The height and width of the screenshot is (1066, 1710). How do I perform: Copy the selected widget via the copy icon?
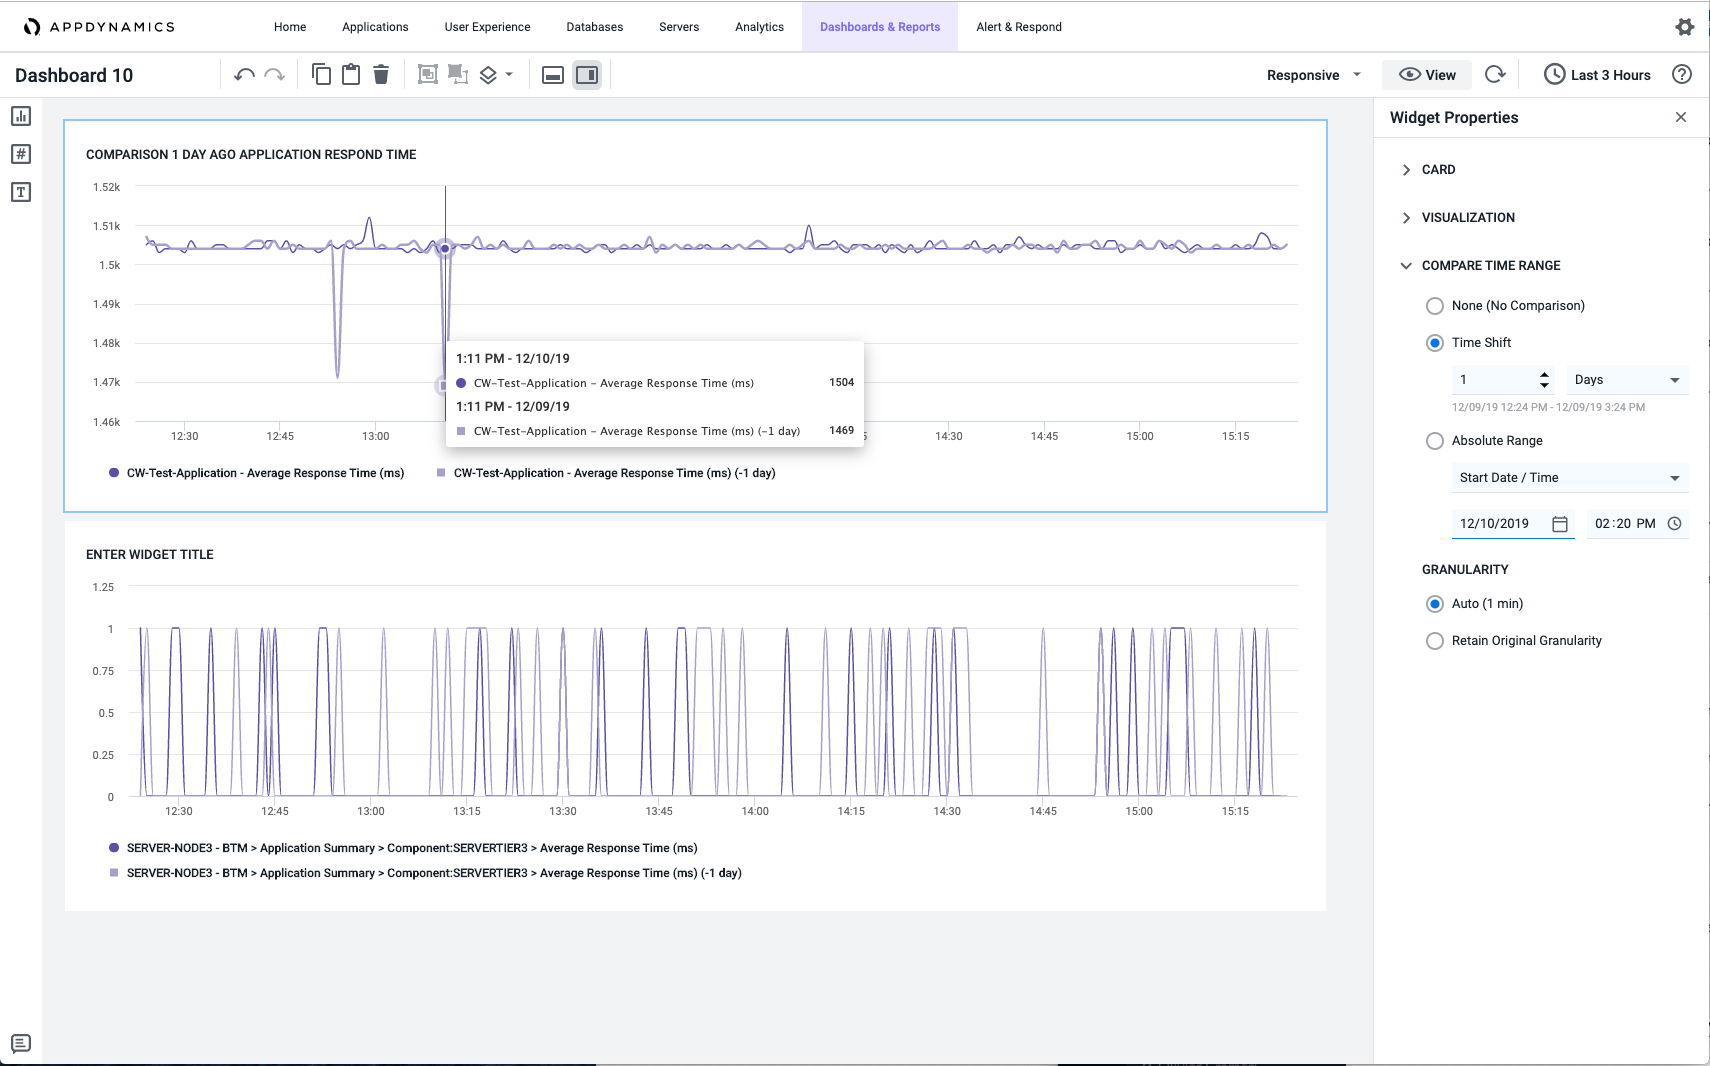pyautogui.click(x=321, y=74)
